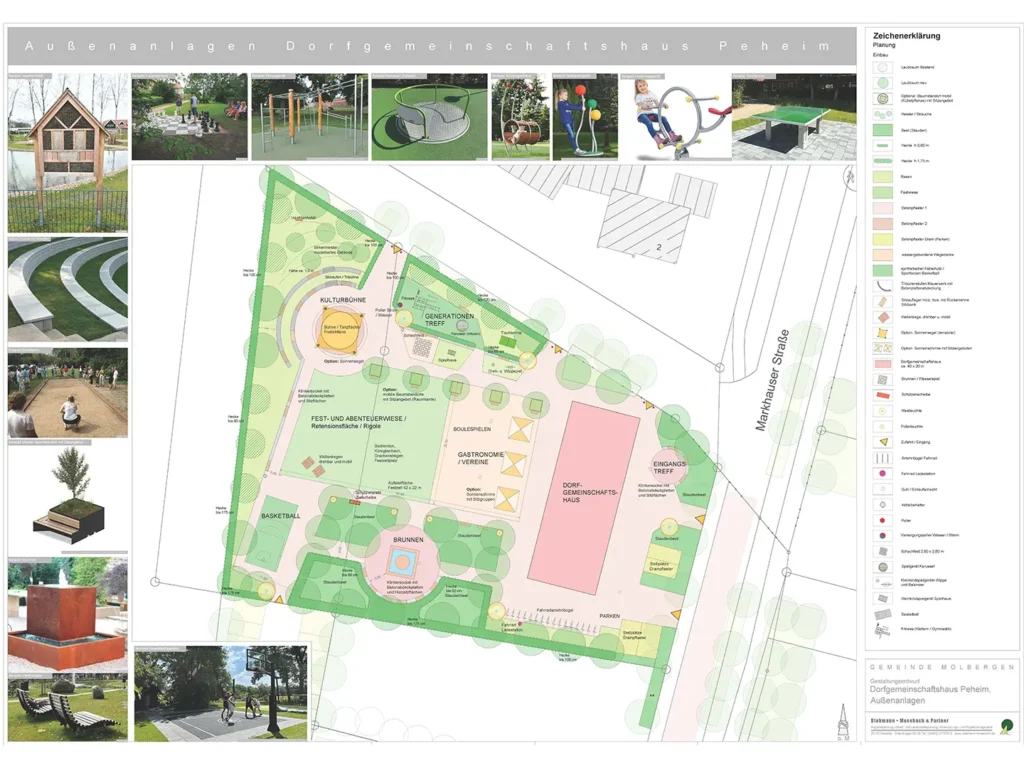Open the playground carousel photo
1024x768 pixels.
point(429,116)
